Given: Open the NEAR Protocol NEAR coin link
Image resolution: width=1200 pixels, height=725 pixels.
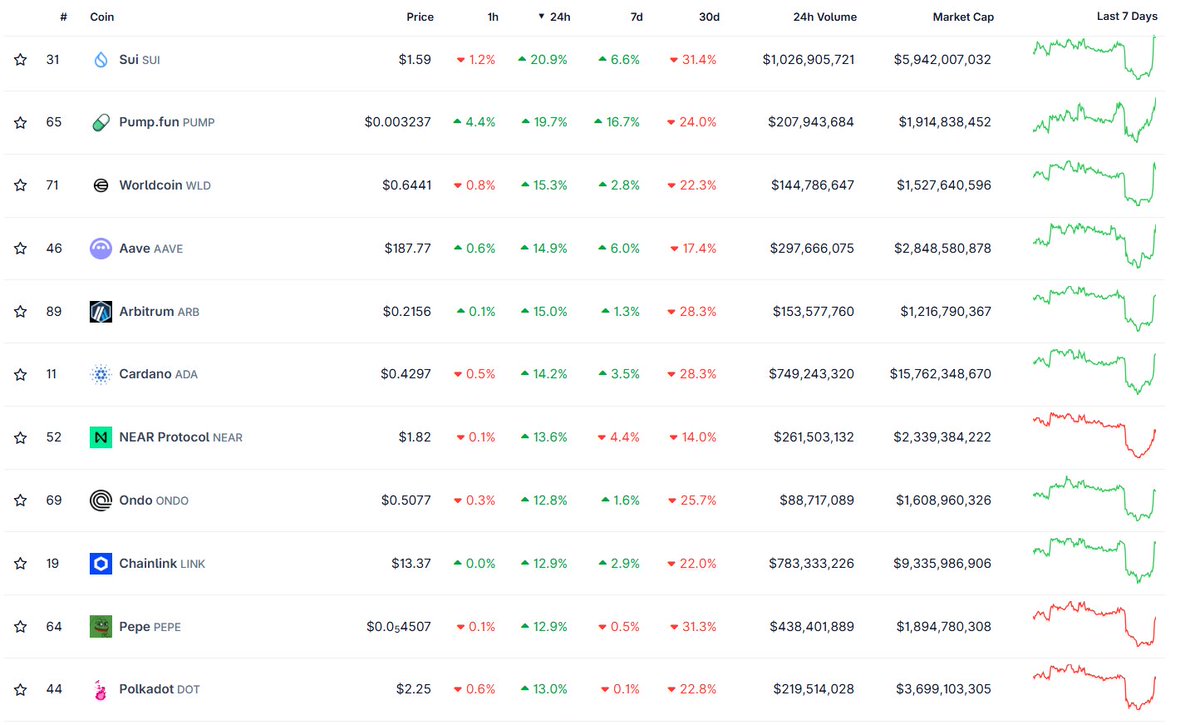Looking at the screenshot, I should pyautogui.click(x=181, y=437).
